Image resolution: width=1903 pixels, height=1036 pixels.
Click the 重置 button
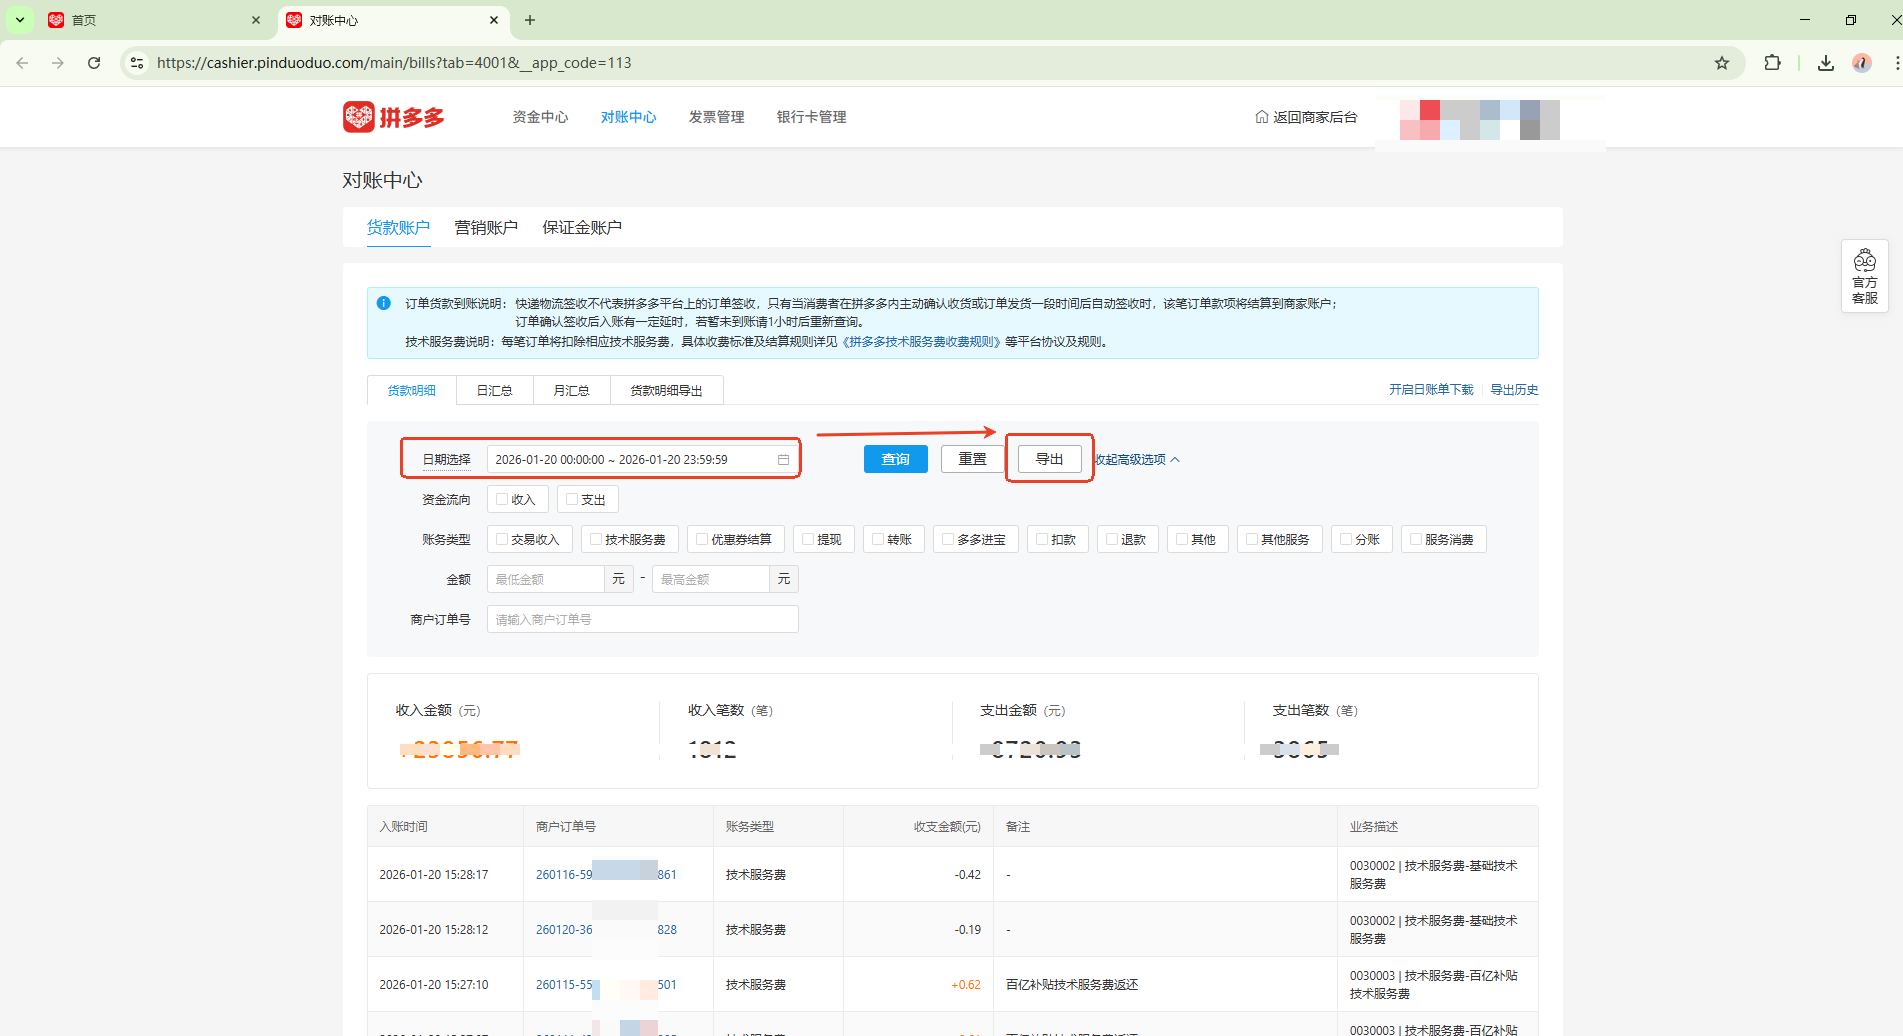pos(972,459)
